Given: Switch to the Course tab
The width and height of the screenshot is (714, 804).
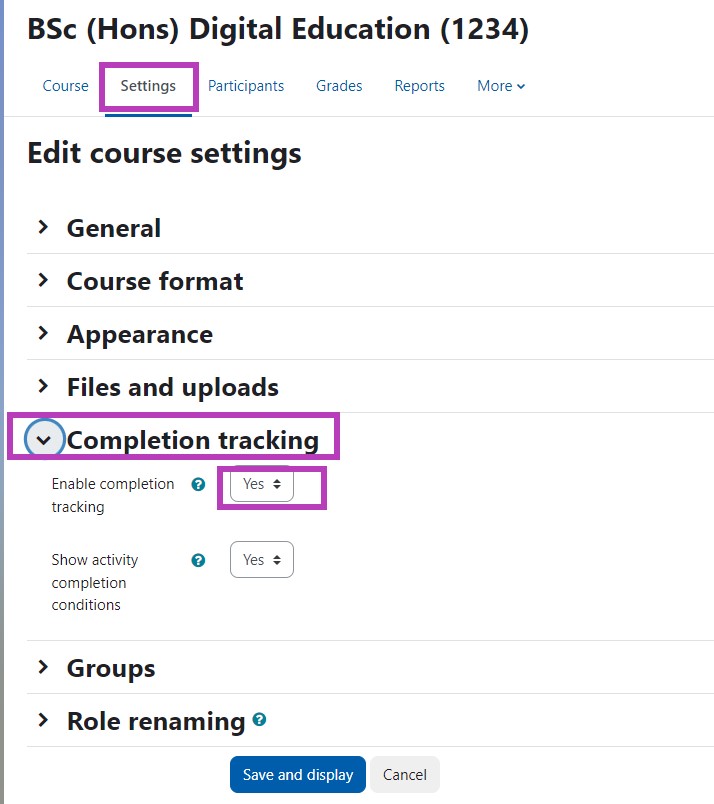Looking at the screenshot, I should pyautogui.click(x=65, y=86).
